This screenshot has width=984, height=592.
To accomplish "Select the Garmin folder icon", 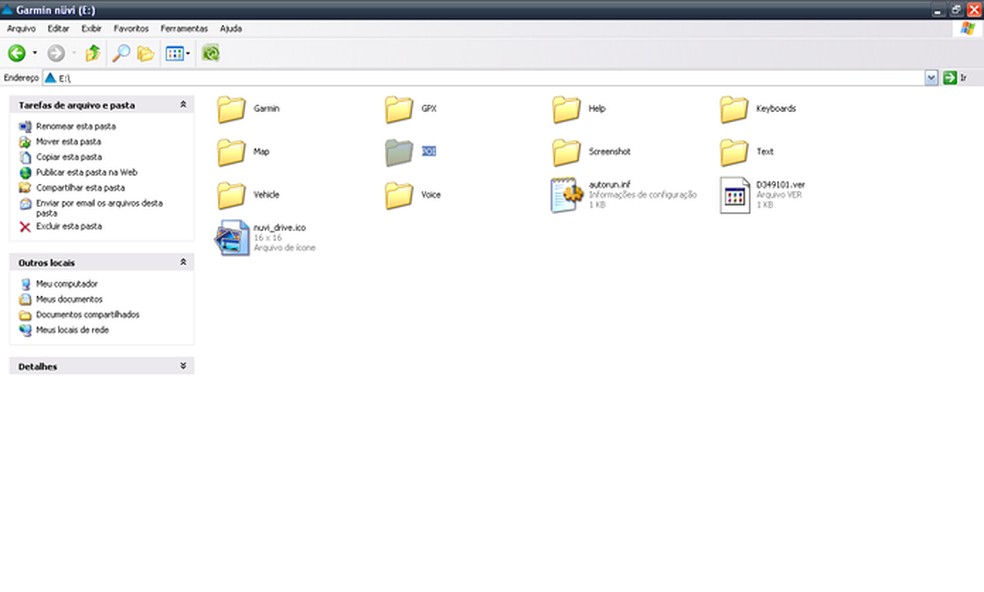I will 232,109.
